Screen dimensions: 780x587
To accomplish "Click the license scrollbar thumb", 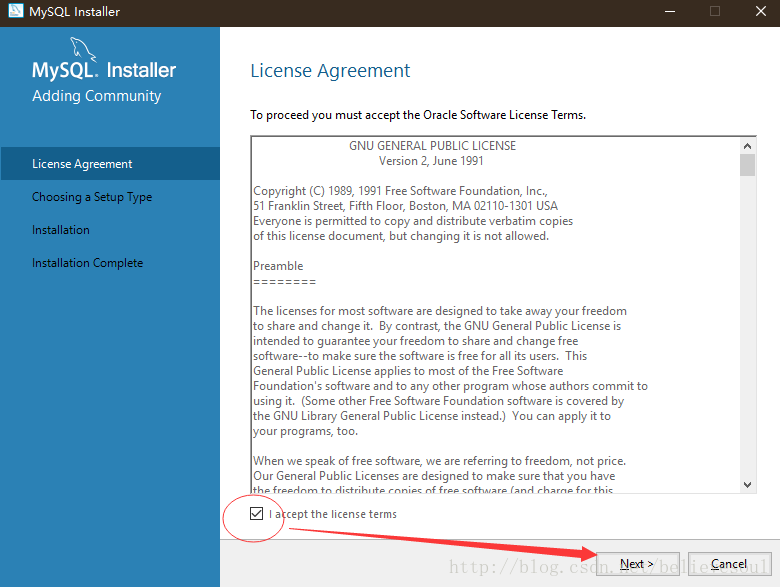I will coord(747,165).
